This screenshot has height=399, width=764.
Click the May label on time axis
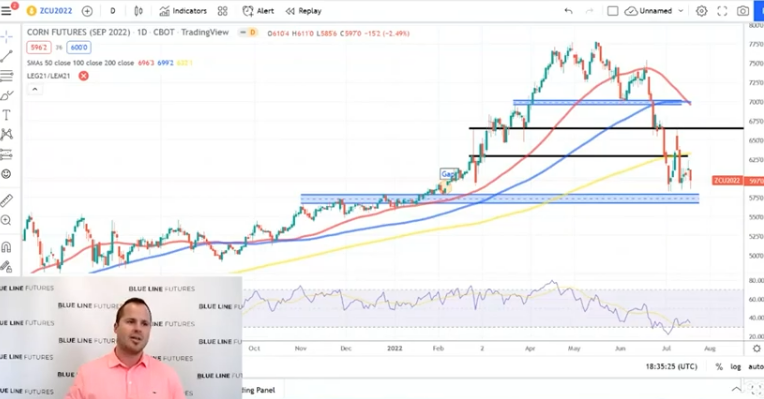(x=574, y=348)
